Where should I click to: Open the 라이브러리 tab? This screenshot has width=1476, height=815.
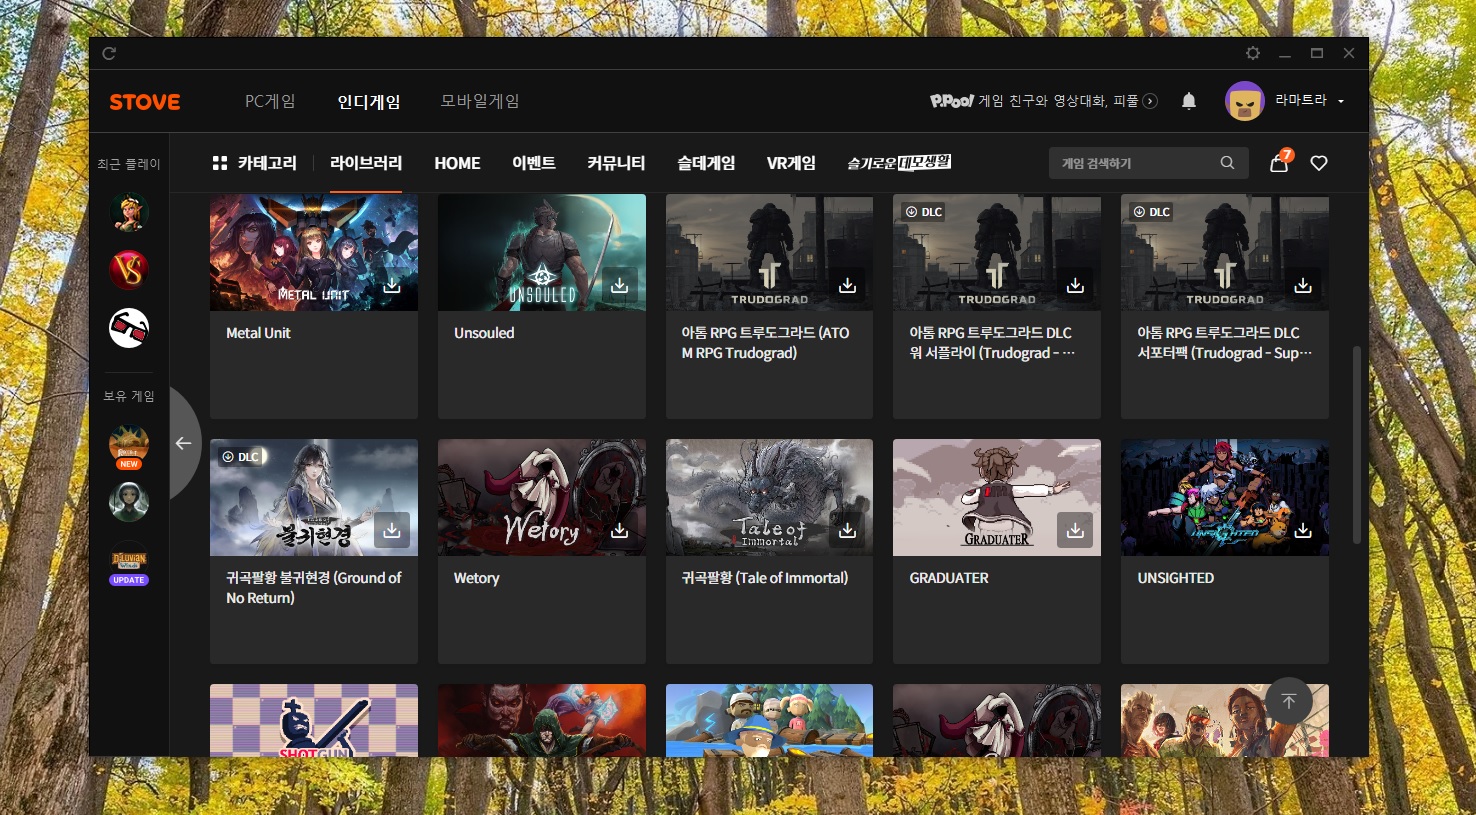[x=366, y=163]
